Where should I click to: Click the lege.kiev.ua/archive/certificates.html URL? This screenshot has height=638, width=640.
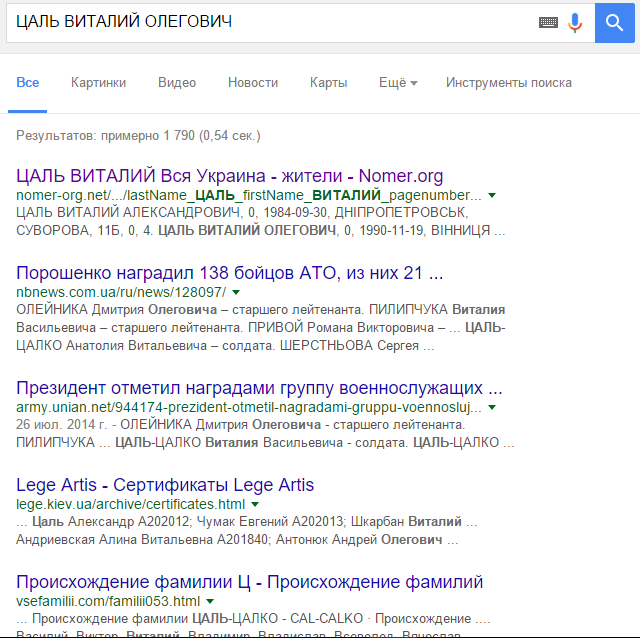130,505
